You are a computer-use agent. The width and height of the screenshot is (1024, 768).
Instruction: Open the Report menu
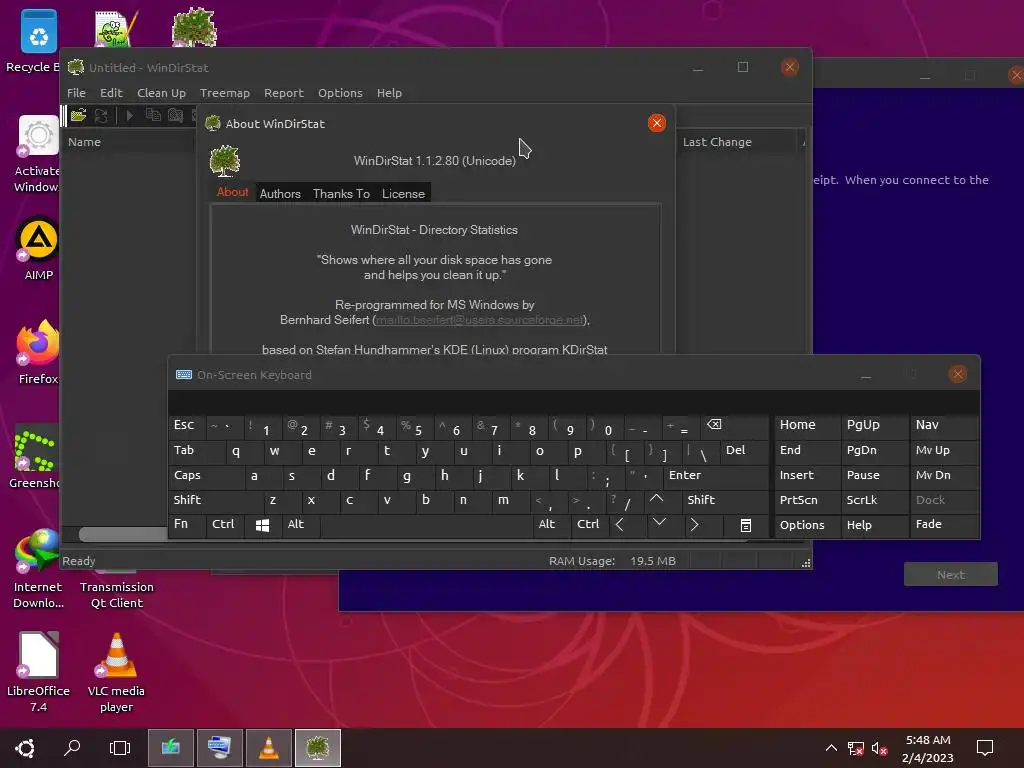click(283, 93)
